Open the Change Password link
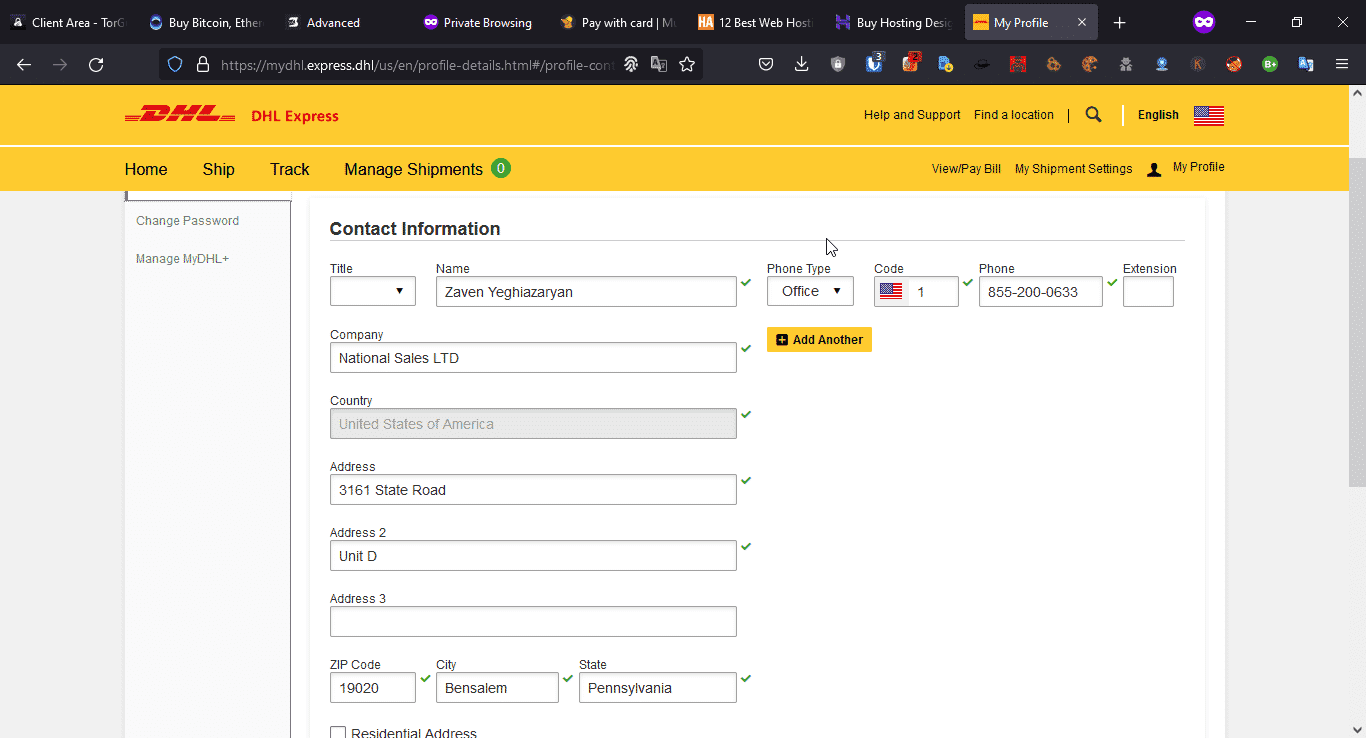 pos(187,221)
